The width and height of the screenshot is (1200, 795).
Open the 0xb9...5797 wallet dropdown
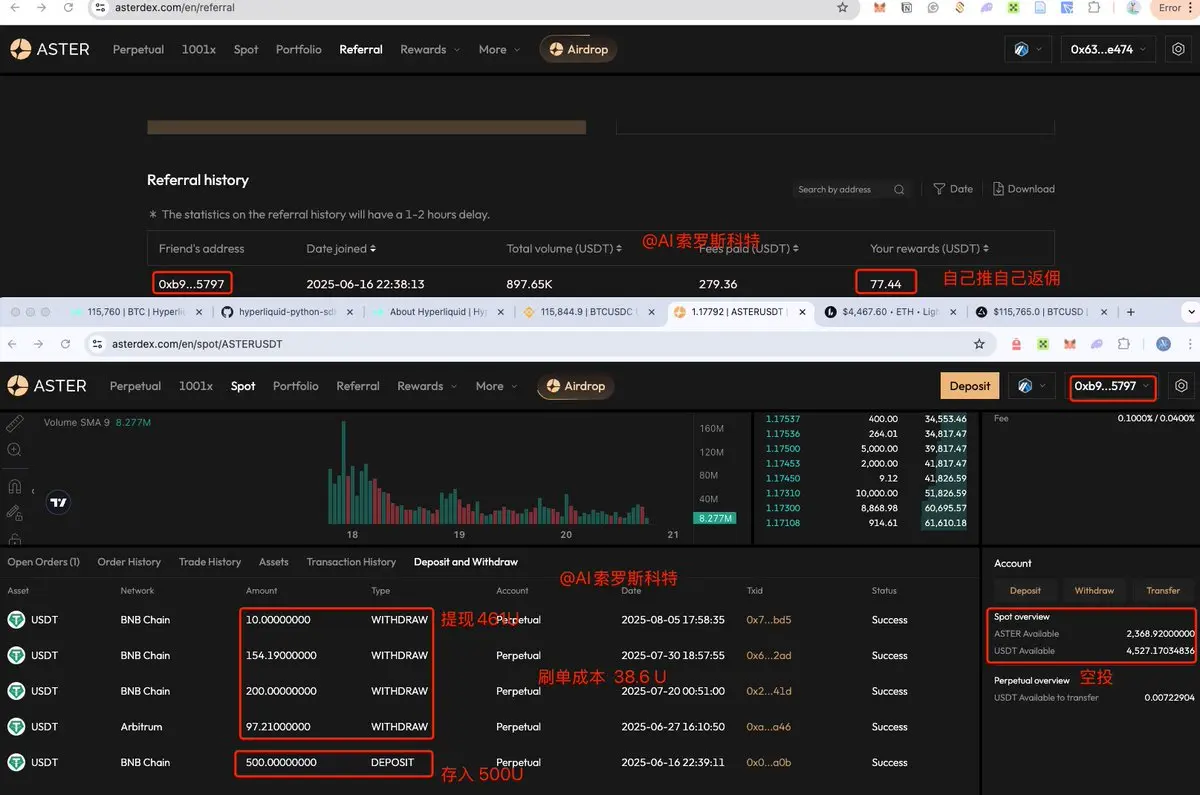(x=1114, y=386)
